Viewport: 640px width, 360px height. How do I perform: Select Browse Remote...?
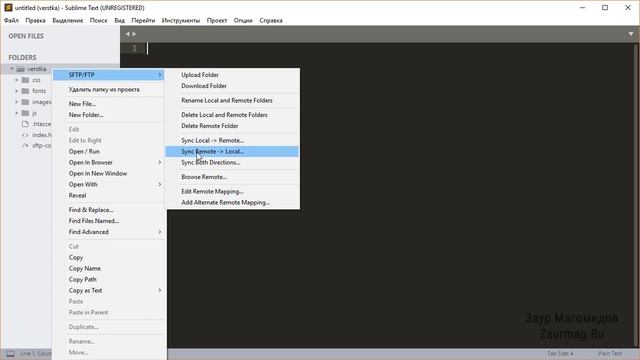click(x=232, y=177)
